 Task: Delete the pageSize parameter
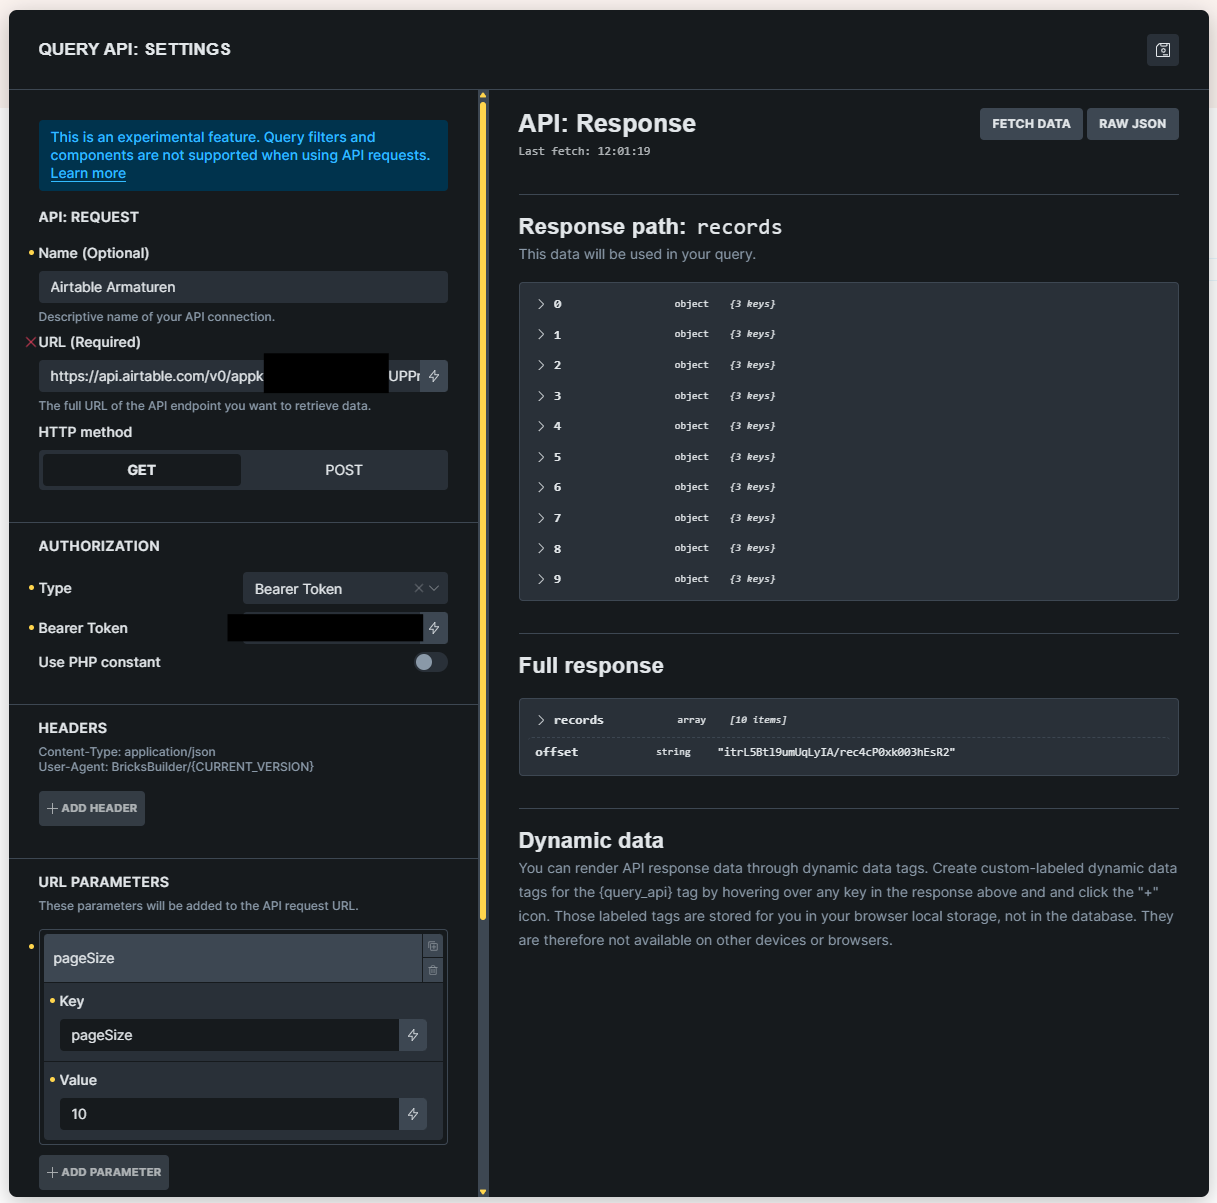433,970
